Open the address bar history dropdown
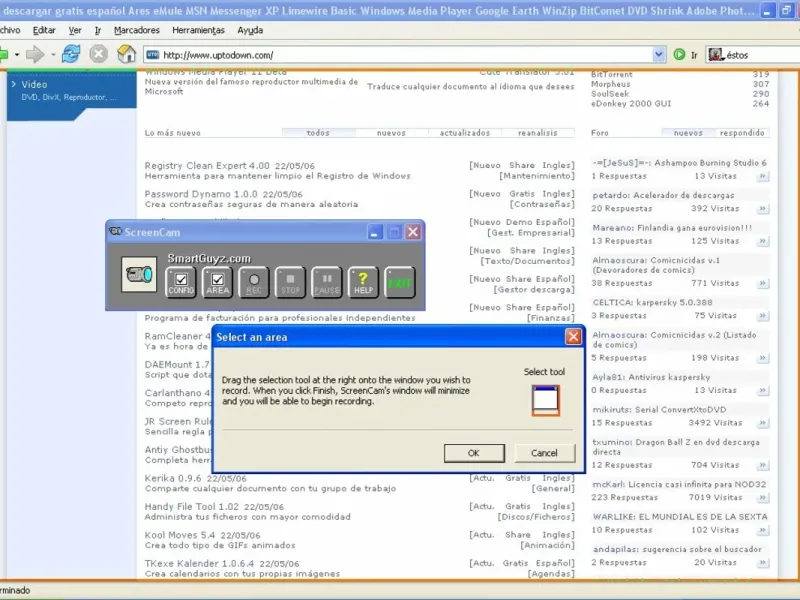 [659, 55]
